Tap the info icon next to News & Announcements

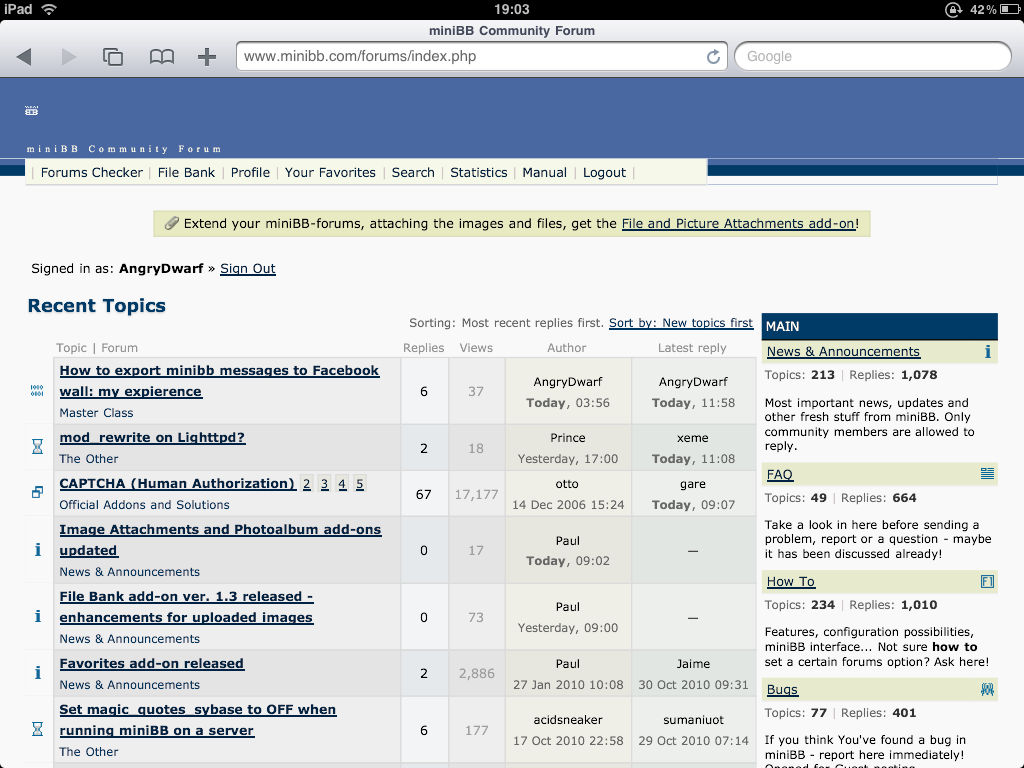tap(987, 351)
